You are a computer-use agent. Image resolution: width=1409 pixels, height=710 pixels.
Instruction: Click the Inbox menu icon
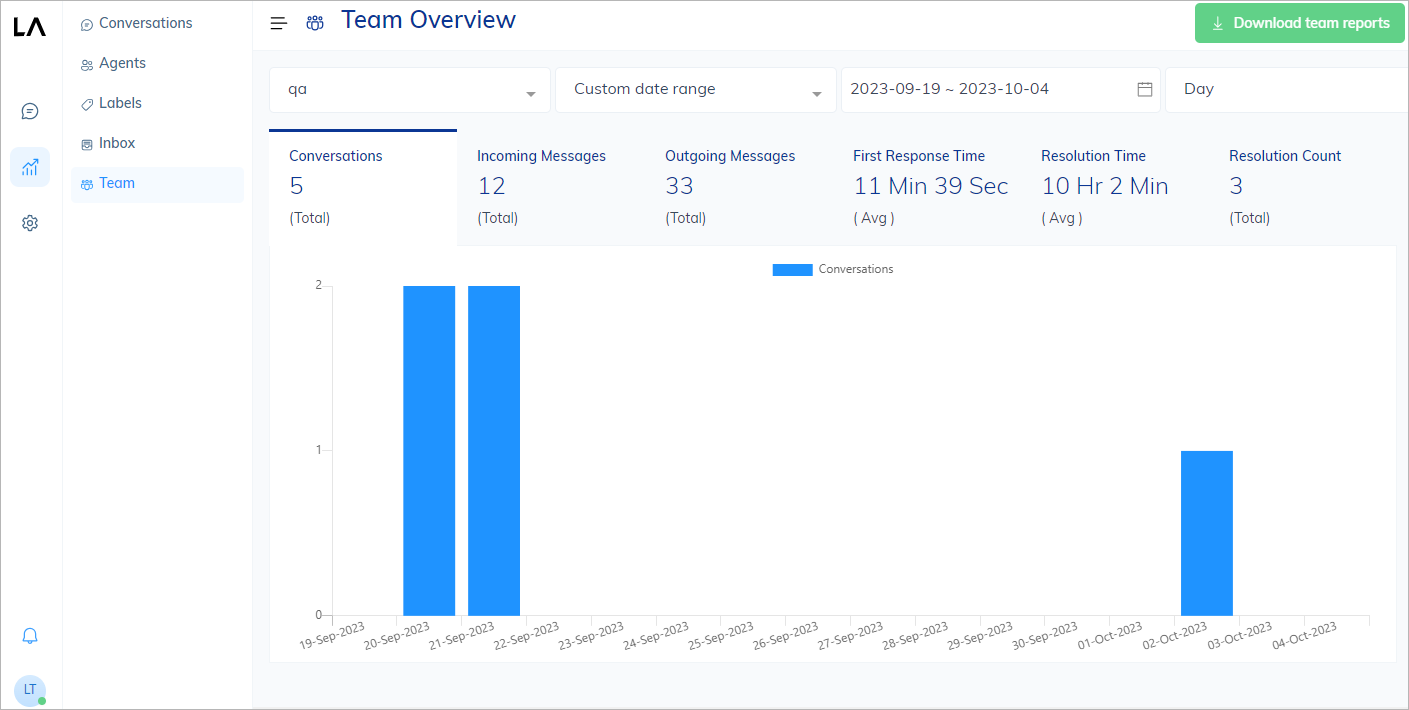87,144
